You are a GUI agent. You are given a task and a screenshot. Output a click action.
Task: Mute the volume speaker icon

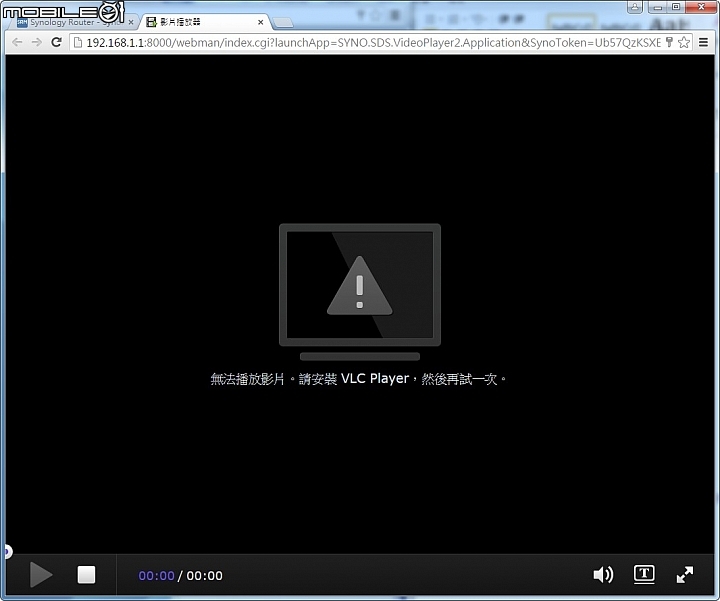pyautogui.click(x=603, y=574)
